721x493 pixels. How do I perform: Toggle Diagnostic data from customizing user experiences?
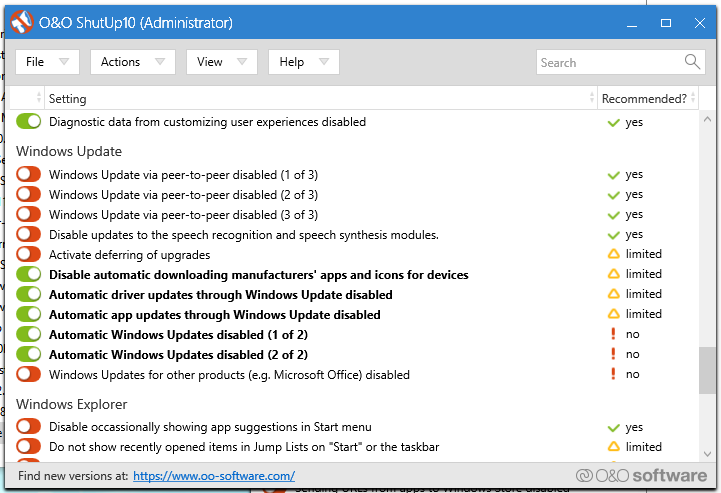(x=29, y=121)
